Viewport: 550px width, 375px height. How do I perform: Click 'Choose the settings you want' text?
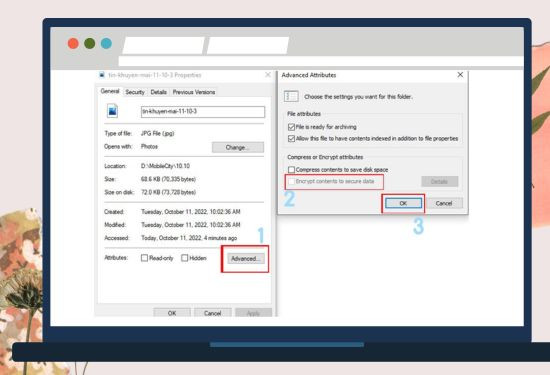(358, 96)
